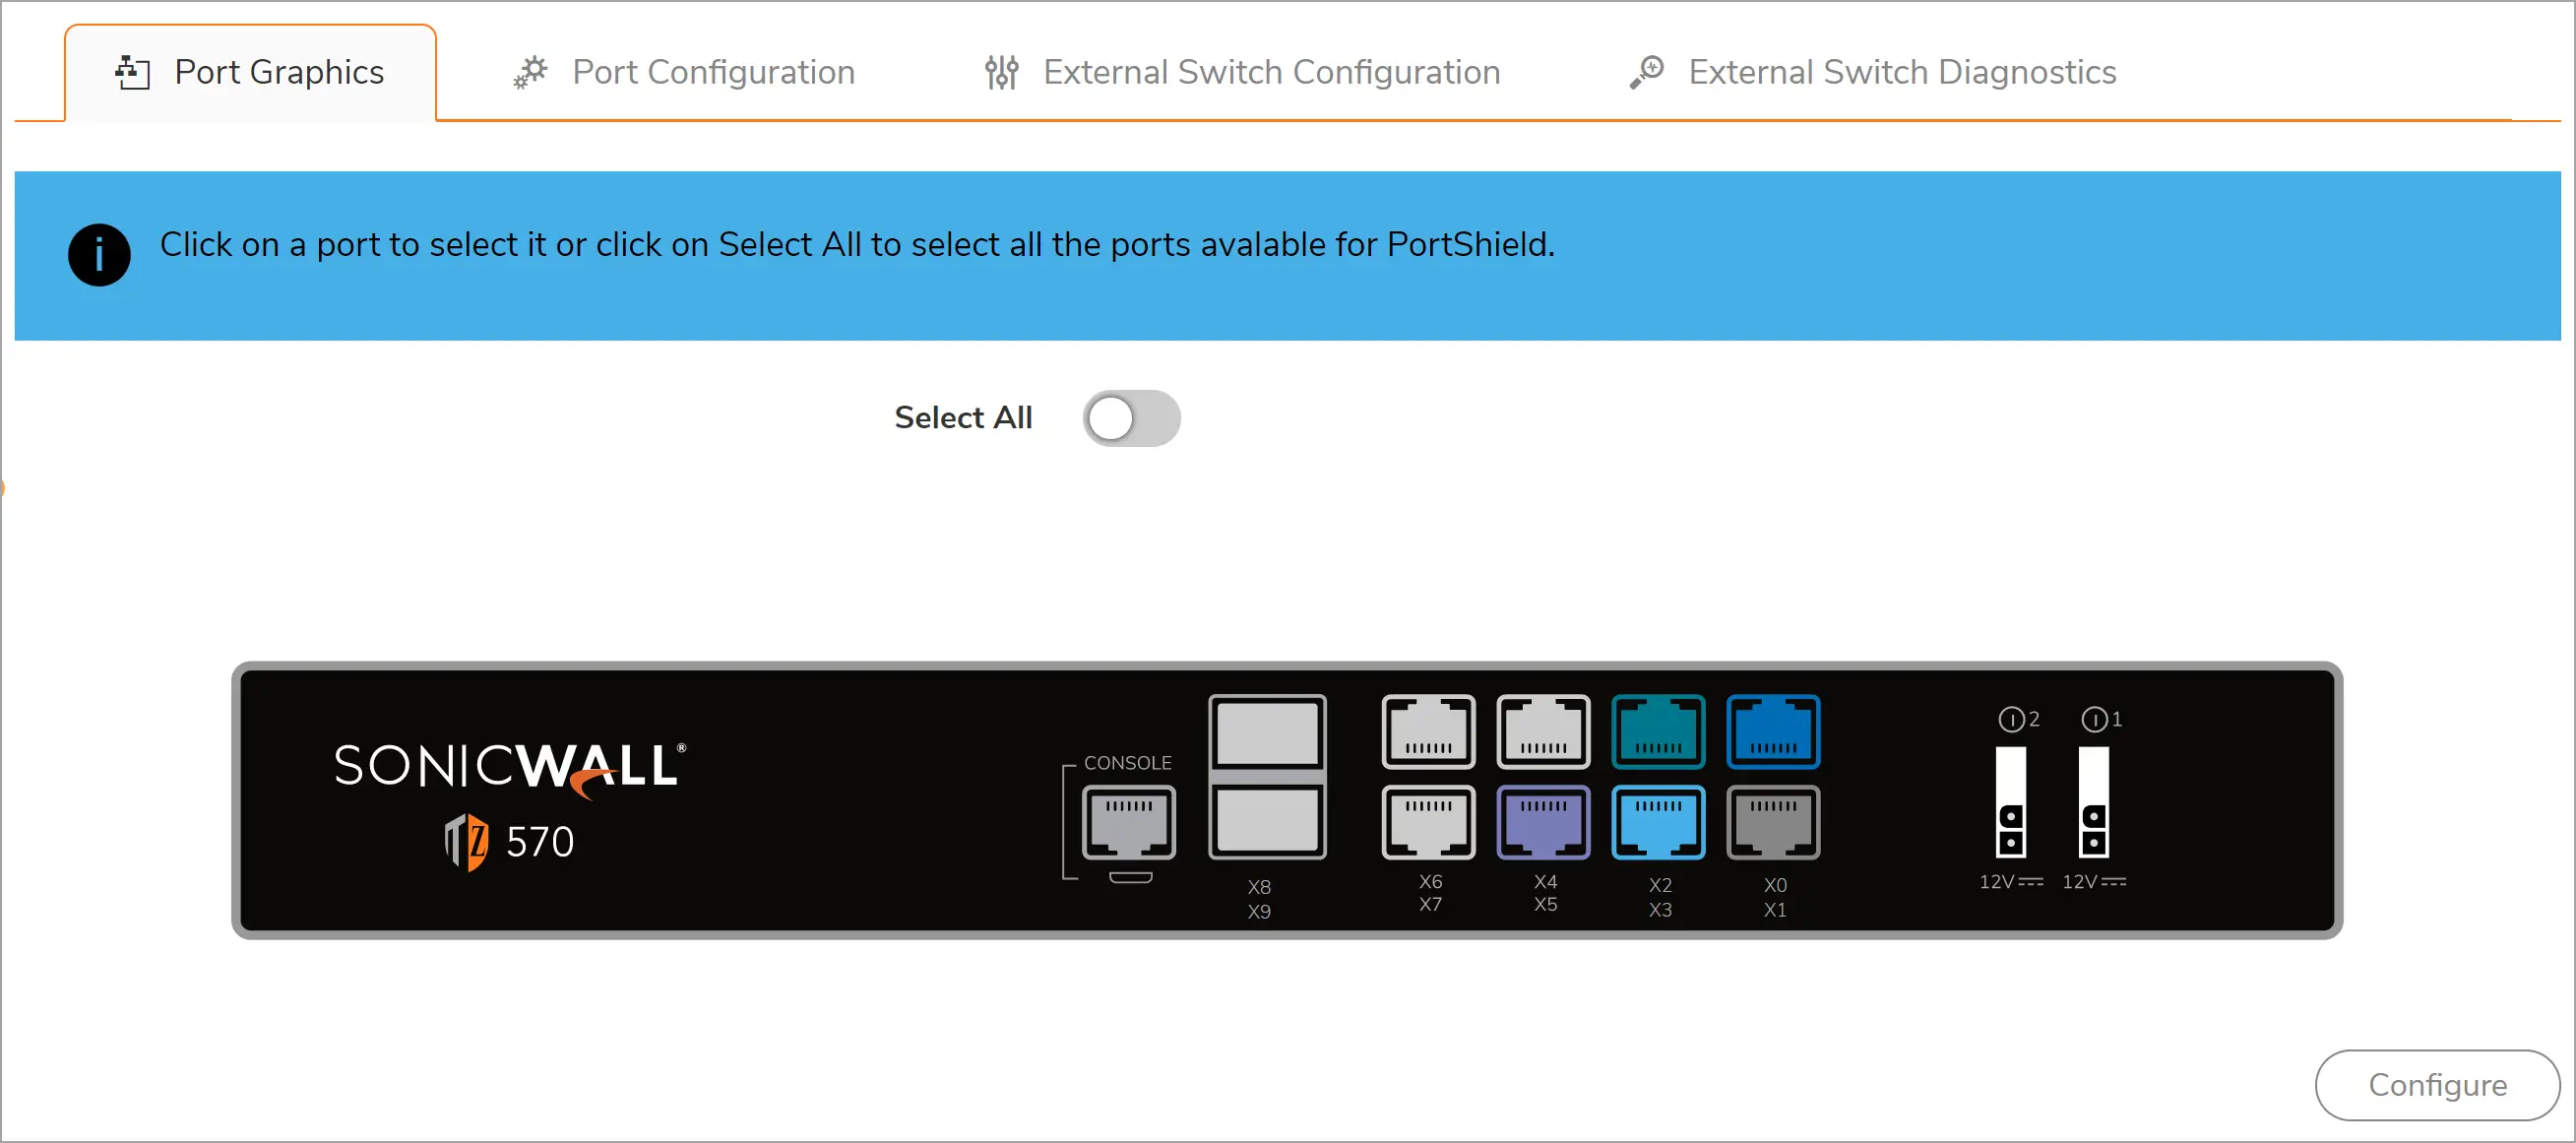Select the gray X1 port
The image size is (2576, 1143).
click(1773, 822)
